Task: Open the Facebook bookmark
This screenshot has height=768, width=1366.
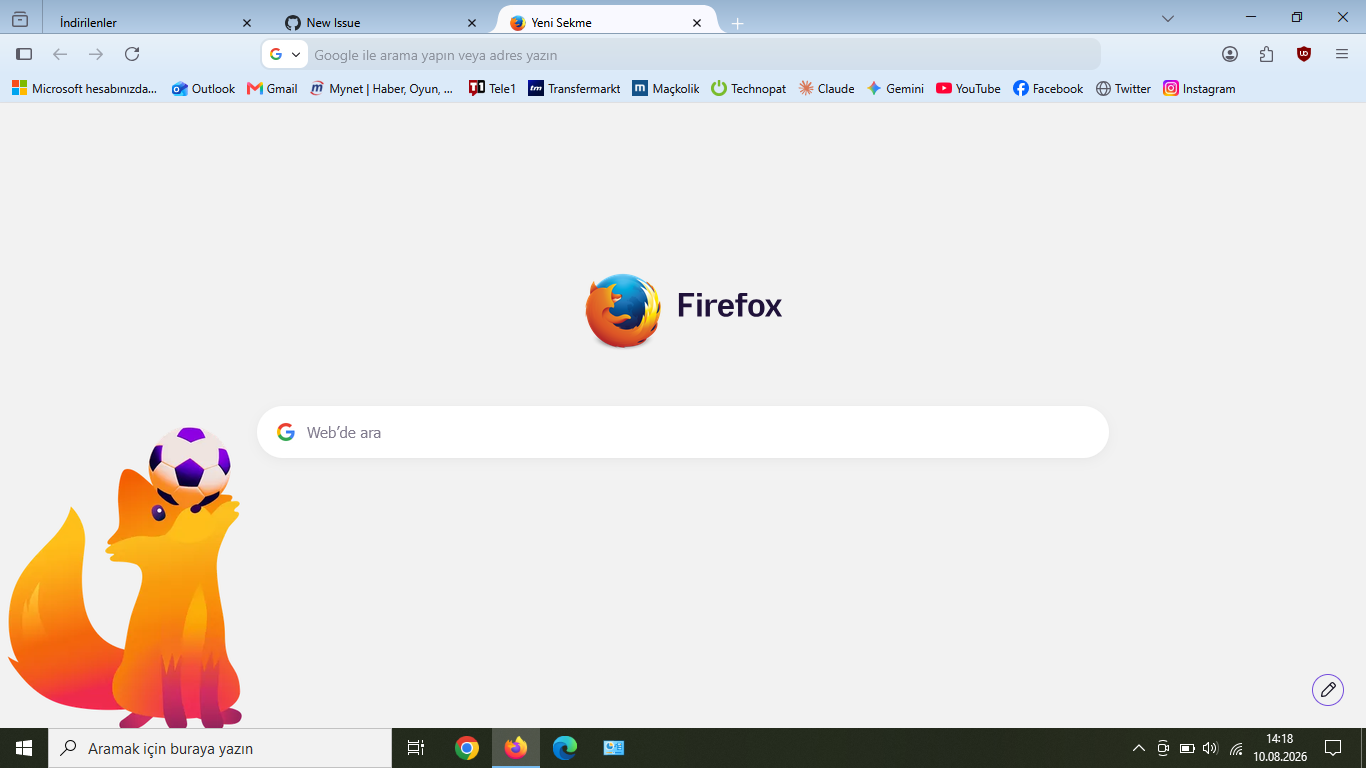Action: point(1048,89)
